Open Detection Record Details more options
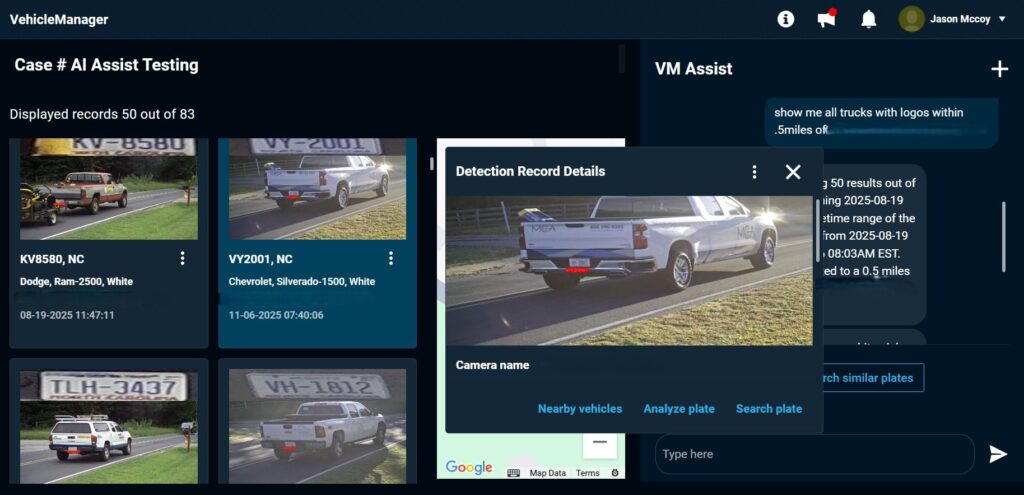The image size is (1024, 495). coord(754,172)
